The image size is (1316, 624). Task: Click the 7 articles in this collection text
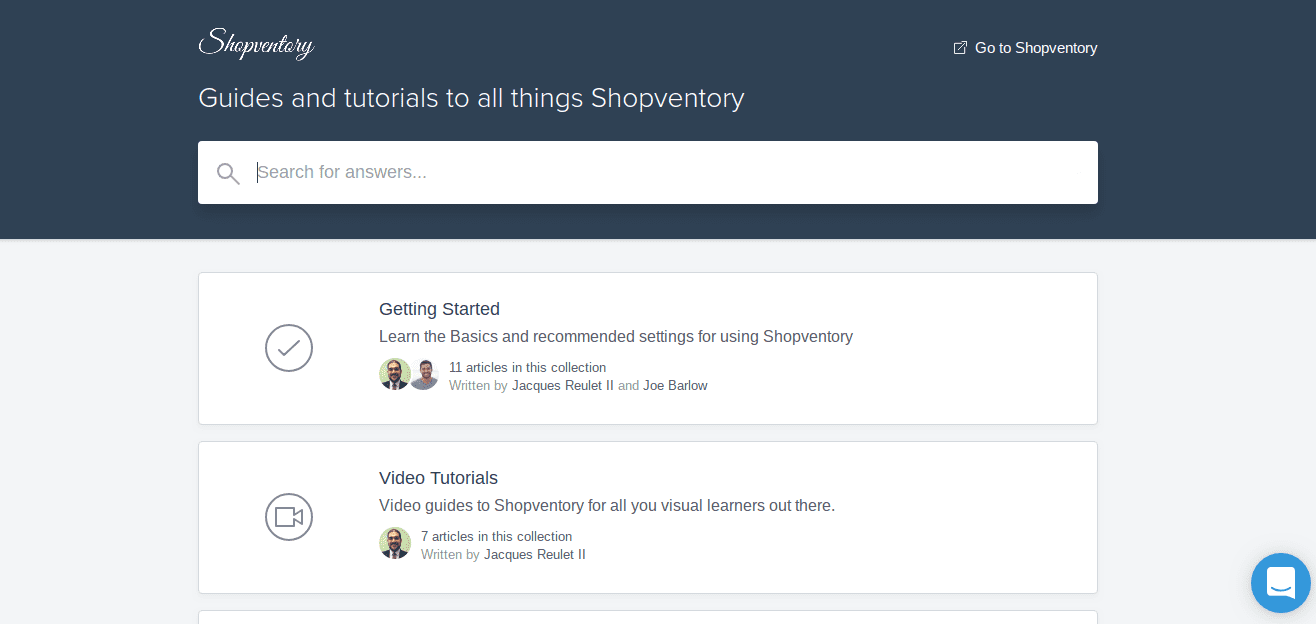point(496,536)
